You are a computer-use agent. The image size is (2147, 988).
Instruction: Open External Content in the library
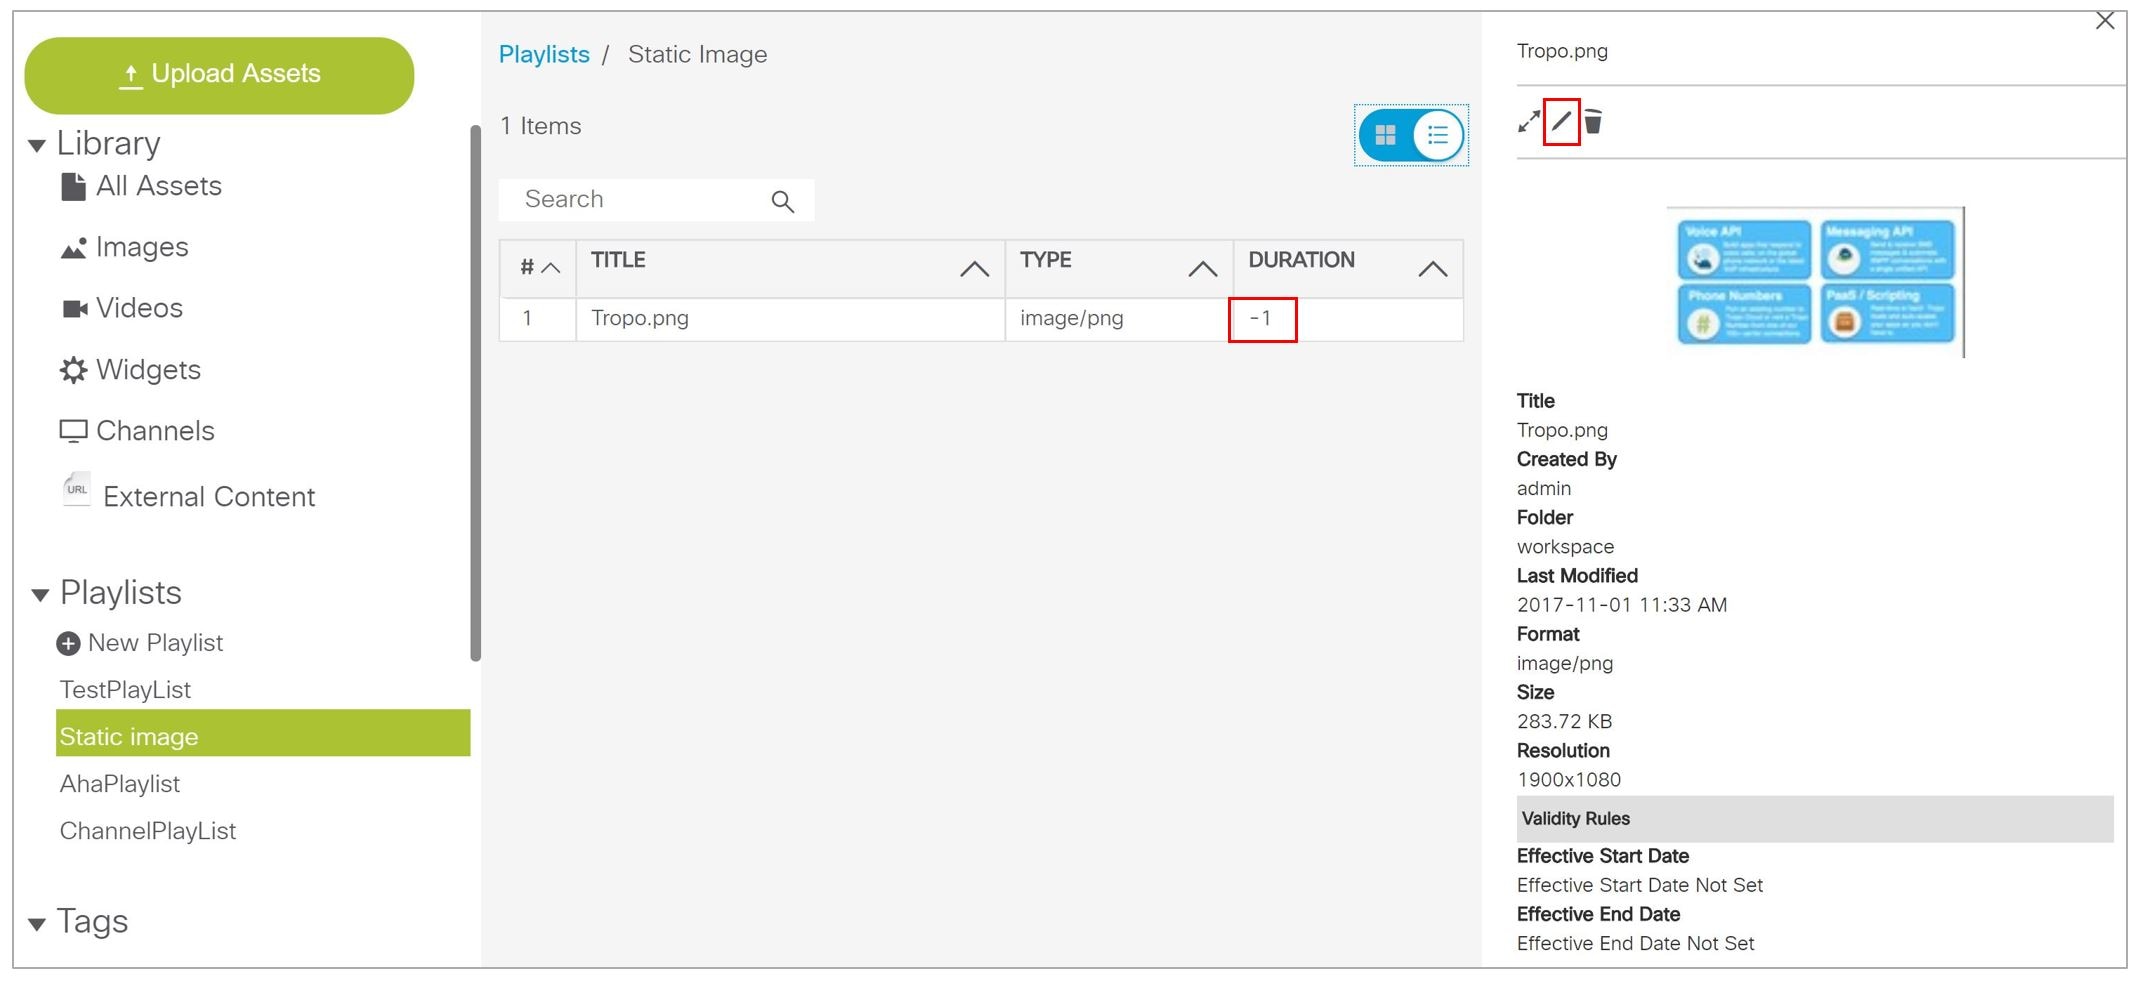pos(77,490)
